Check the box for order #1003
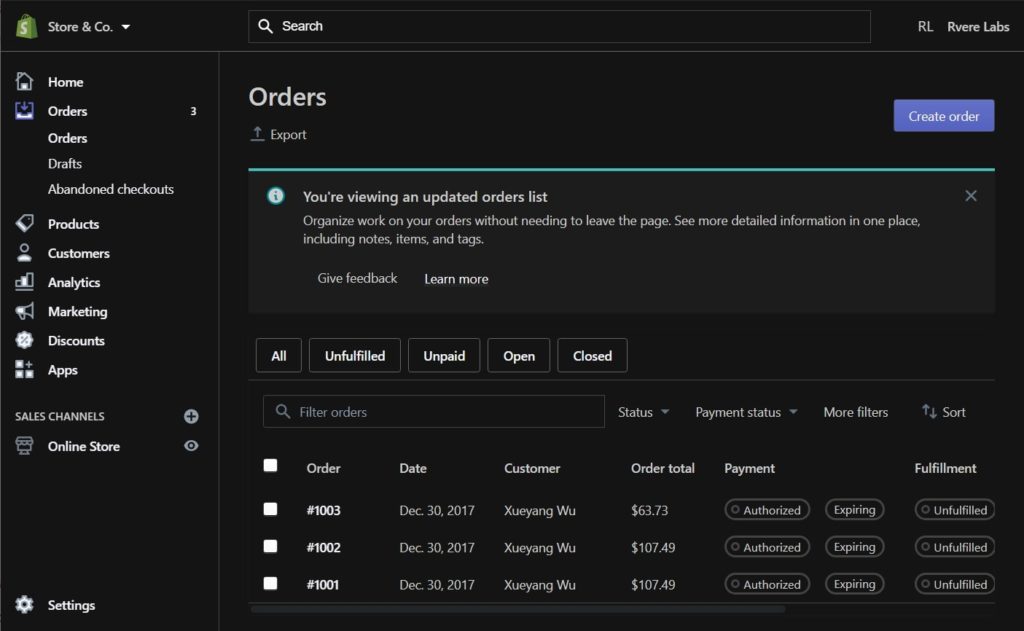Image resolution: width=1024 pixels, height=631 pixels. 270,509
